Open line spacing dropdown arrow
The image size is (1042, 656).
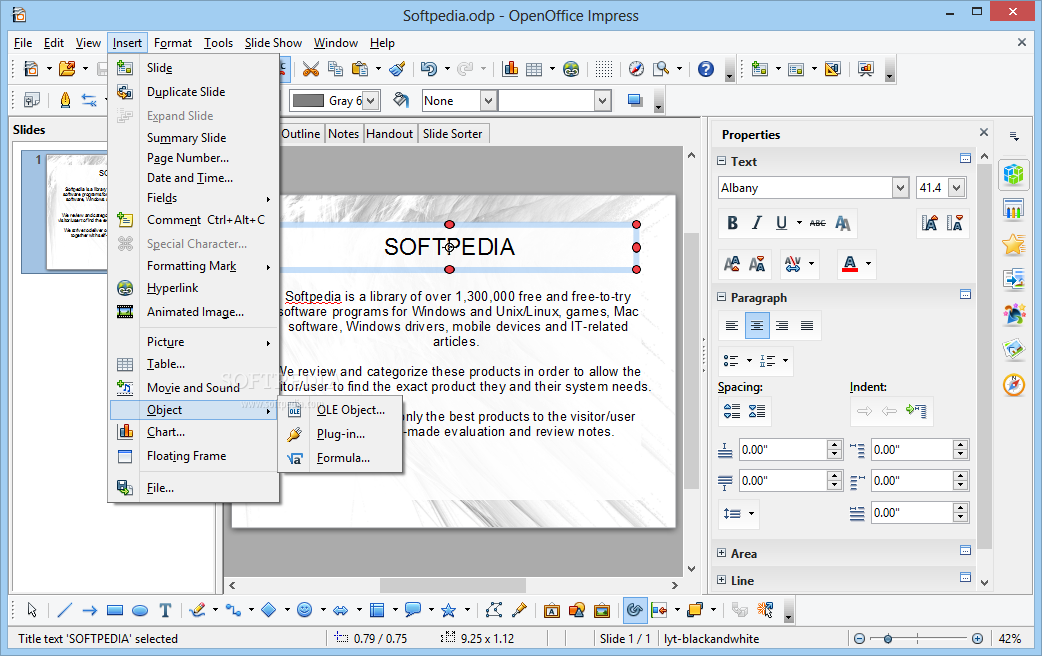pyautogui.click(x=752, y=513)
